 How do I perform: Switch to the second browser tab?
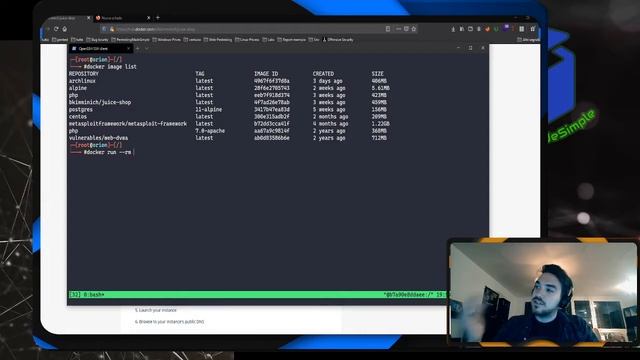(122, 18)
